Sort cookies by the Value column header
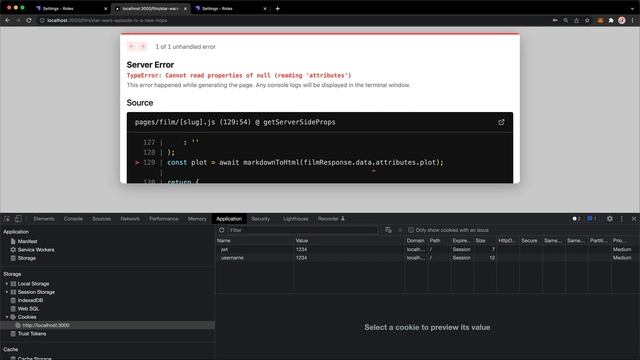The image size is (640, 360). pyautogui.click(x=349, y=240)
